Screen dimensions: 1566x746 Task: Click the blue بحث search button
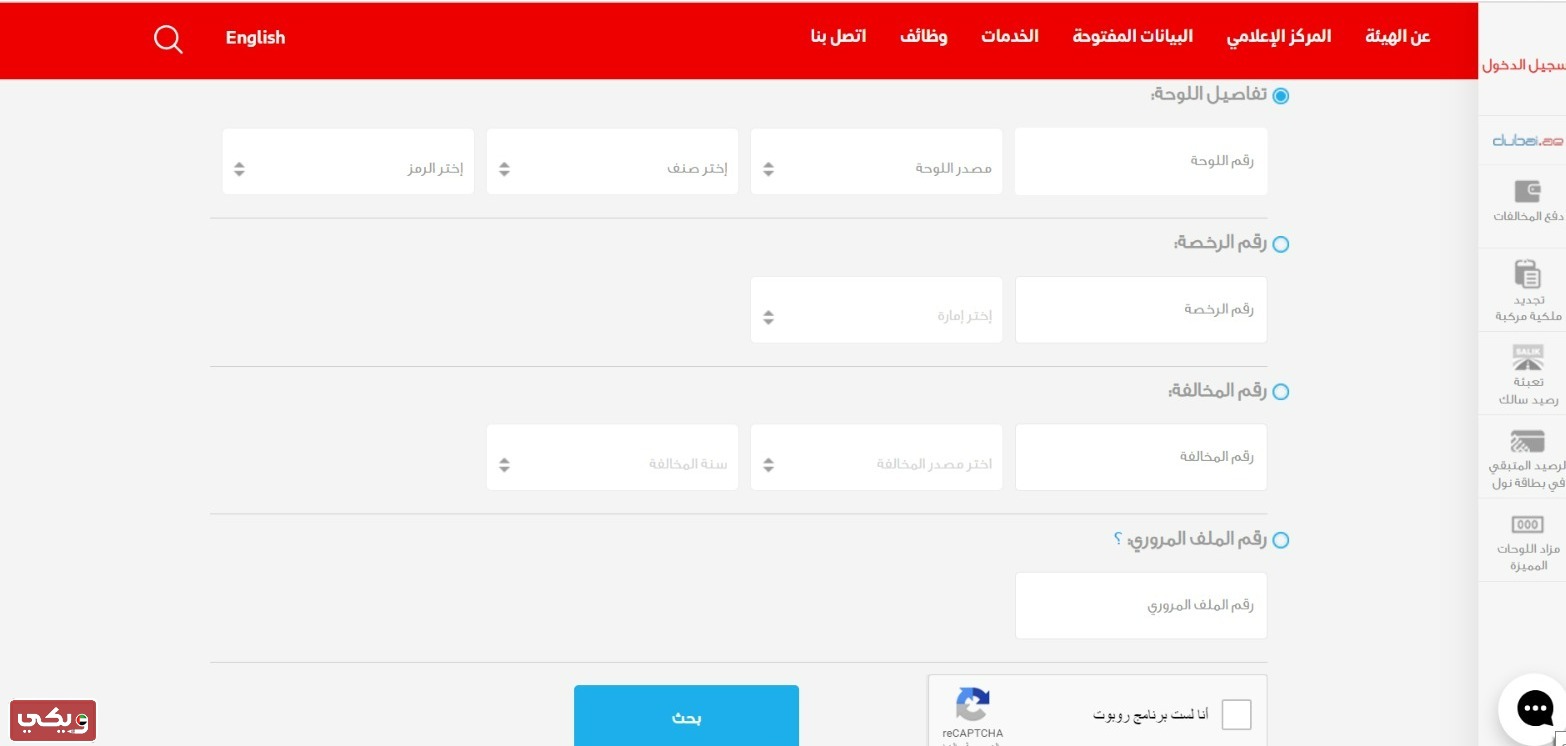click(686, 715)
